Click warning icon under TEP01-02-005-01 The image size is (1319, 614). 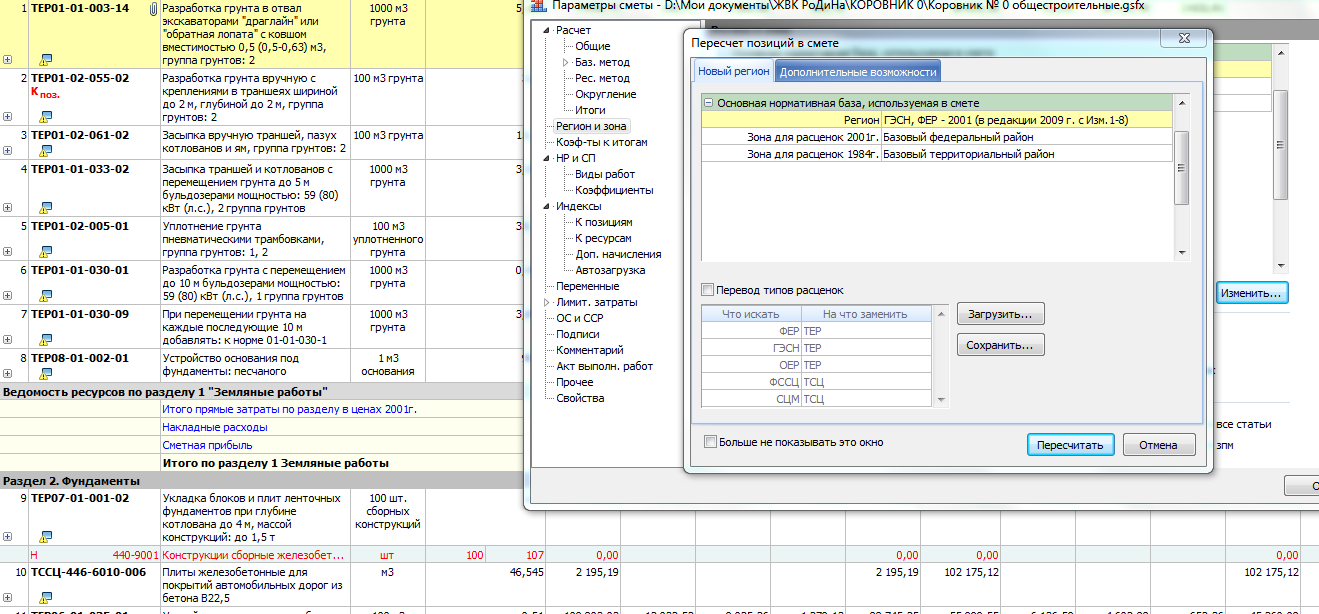pyautogui.click(x=45, y=251)
